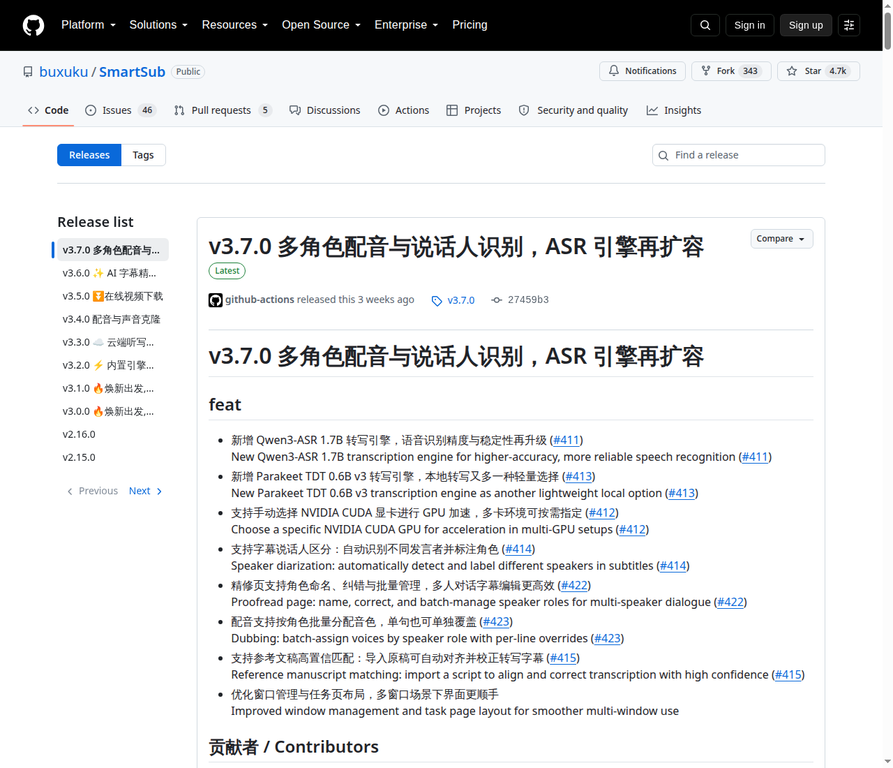Viewport: 893px width, 768px height.
Task: Open the Discussions tab
Action: [x=325, y=110]
